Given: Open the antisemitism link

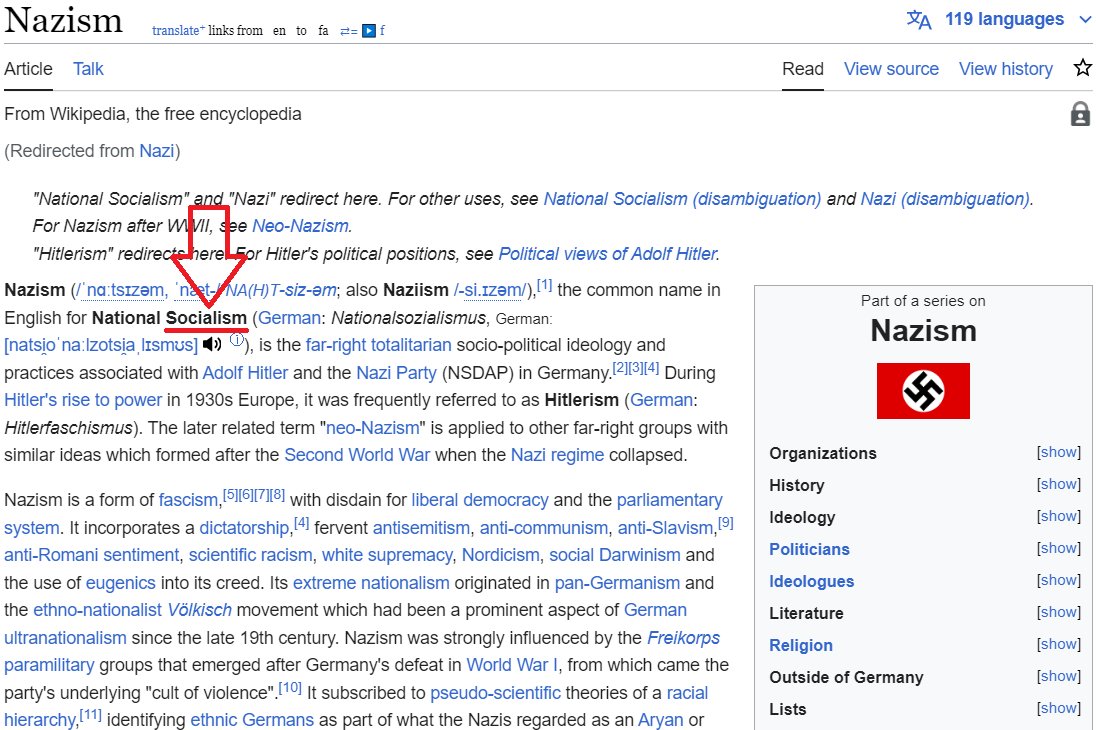Looking at the screenshot, I should [x=421, y=528].
